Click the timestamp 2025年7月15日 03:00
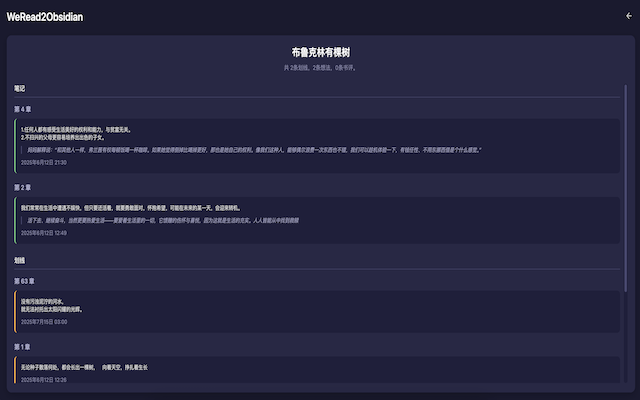 point(44,322)
